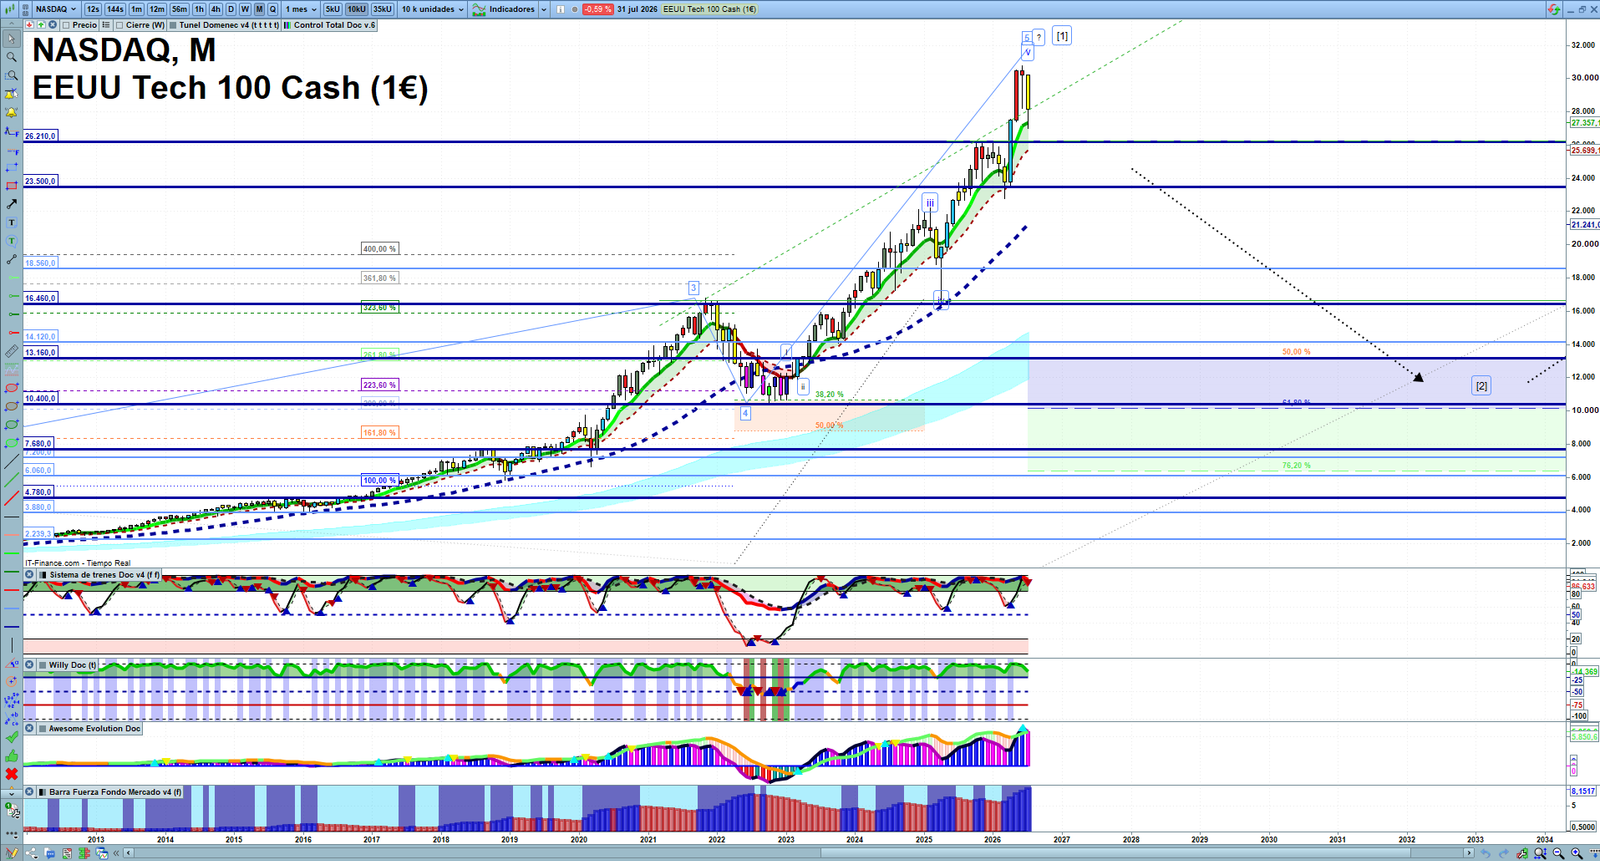Image resolution: width=1600 pixels, height=861 pixels.
Task: Select the red ellipse drawing tool
Action: (12, 386)
